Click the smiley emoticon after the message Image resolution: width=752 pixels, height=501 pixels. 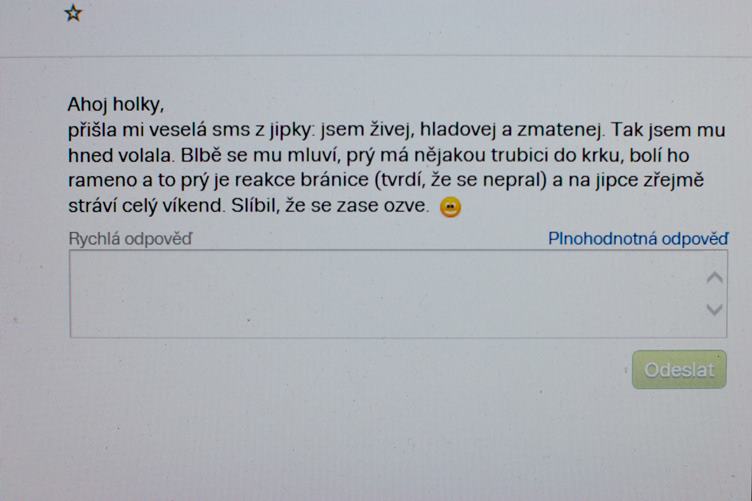[450, 207]
